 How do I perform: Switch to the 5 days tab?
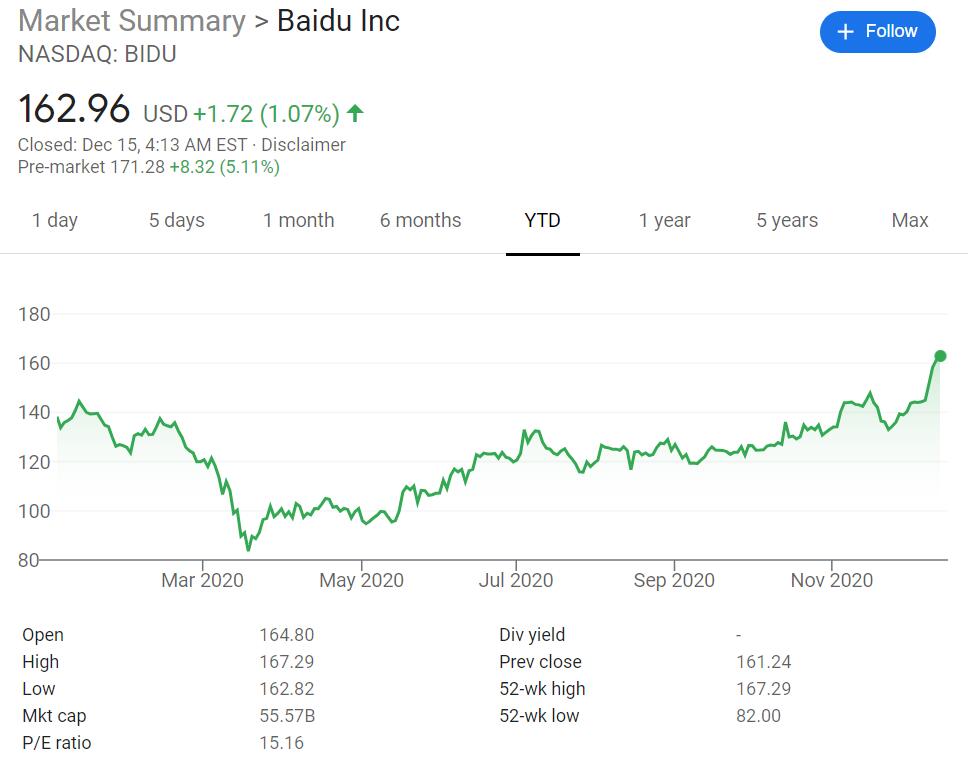click(177, 220)
